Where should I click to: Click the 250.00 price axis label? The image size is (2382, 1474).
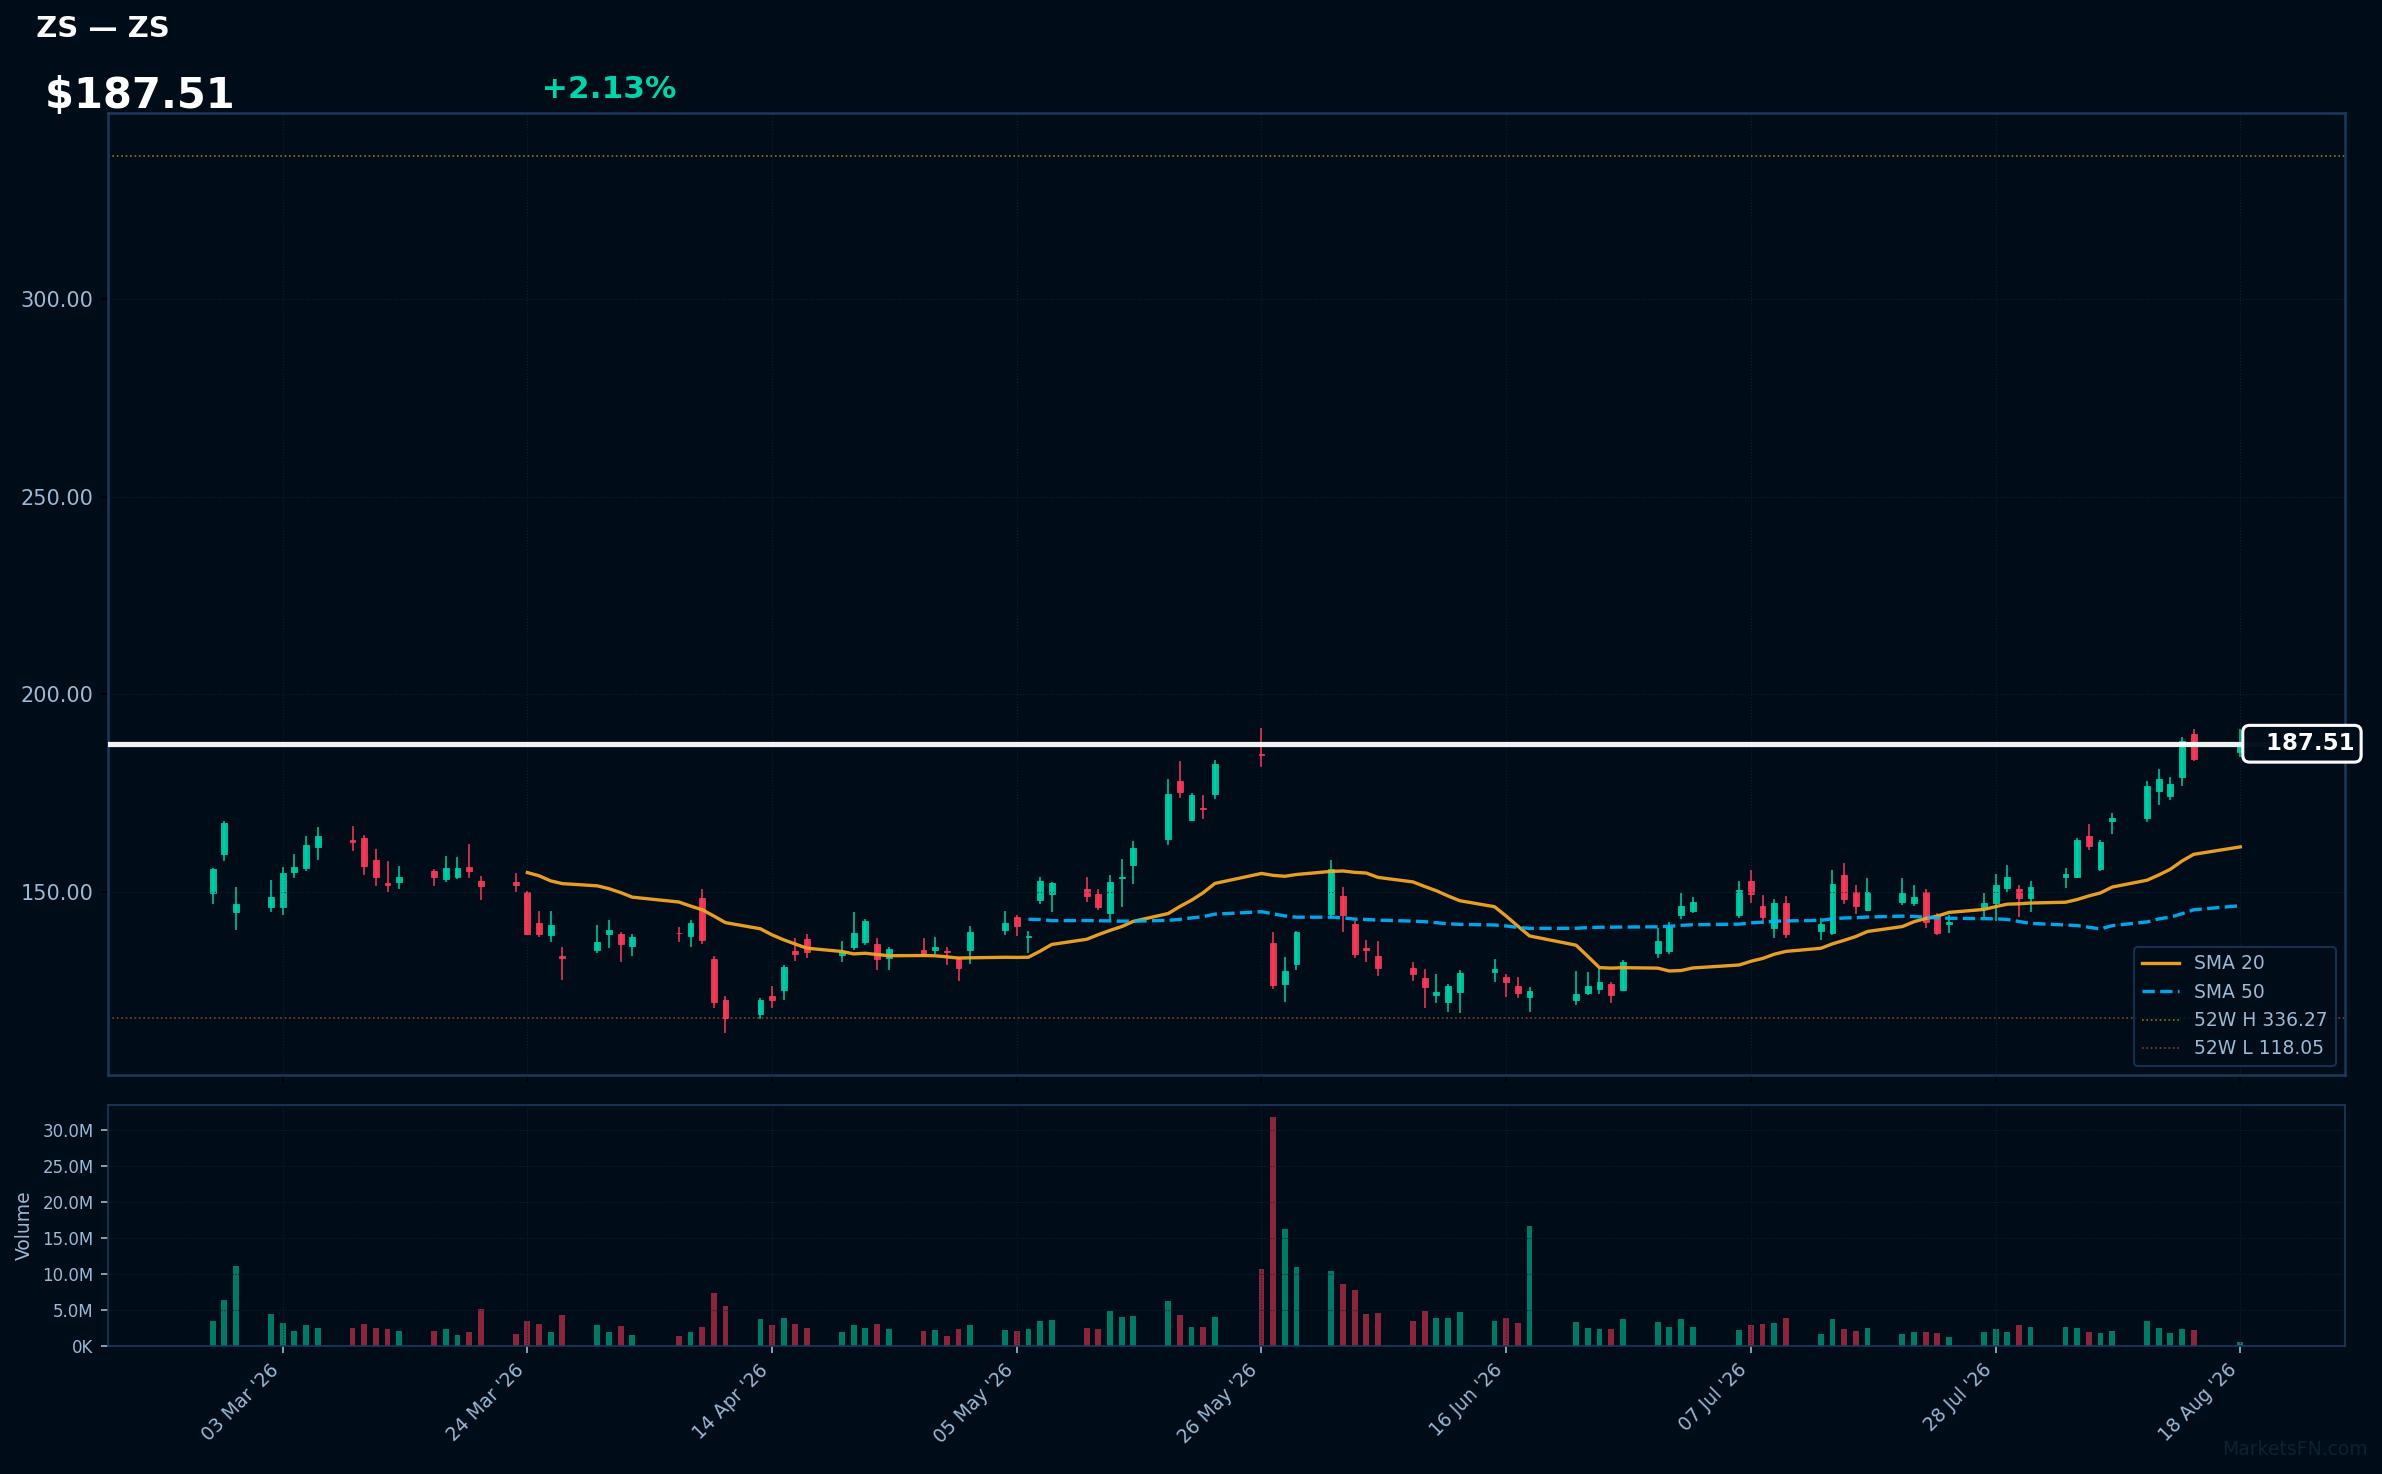57,498
